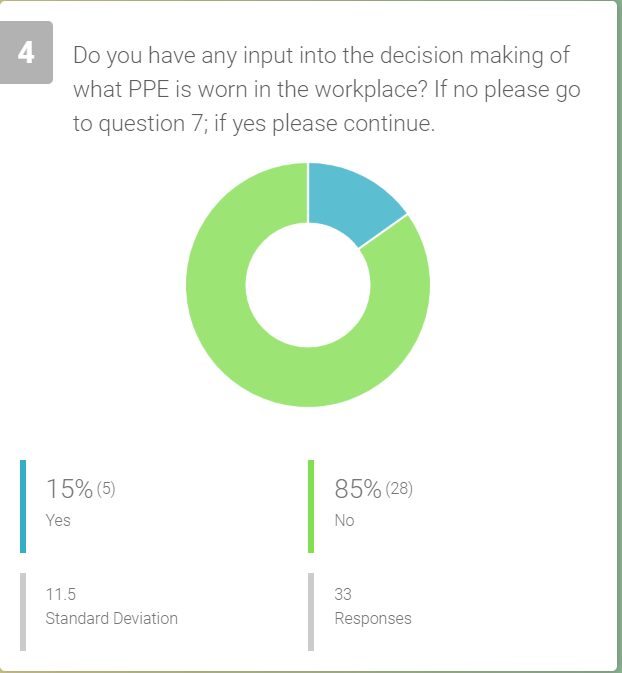Image resolution: width=622 pixels, height=673 pixels.
Task: Click the (28) response count
Action: click(399, 489)
